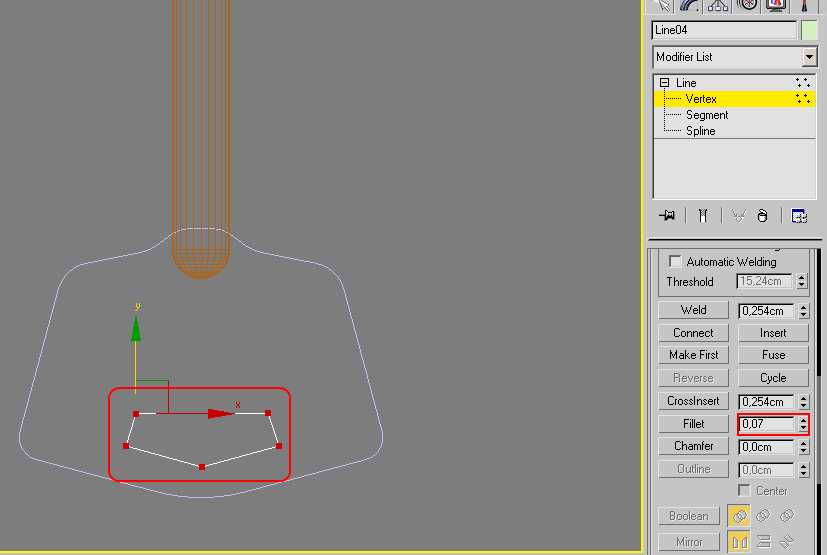Increase the Weld spinner value
Screen dimensions: 827x555
803,307
